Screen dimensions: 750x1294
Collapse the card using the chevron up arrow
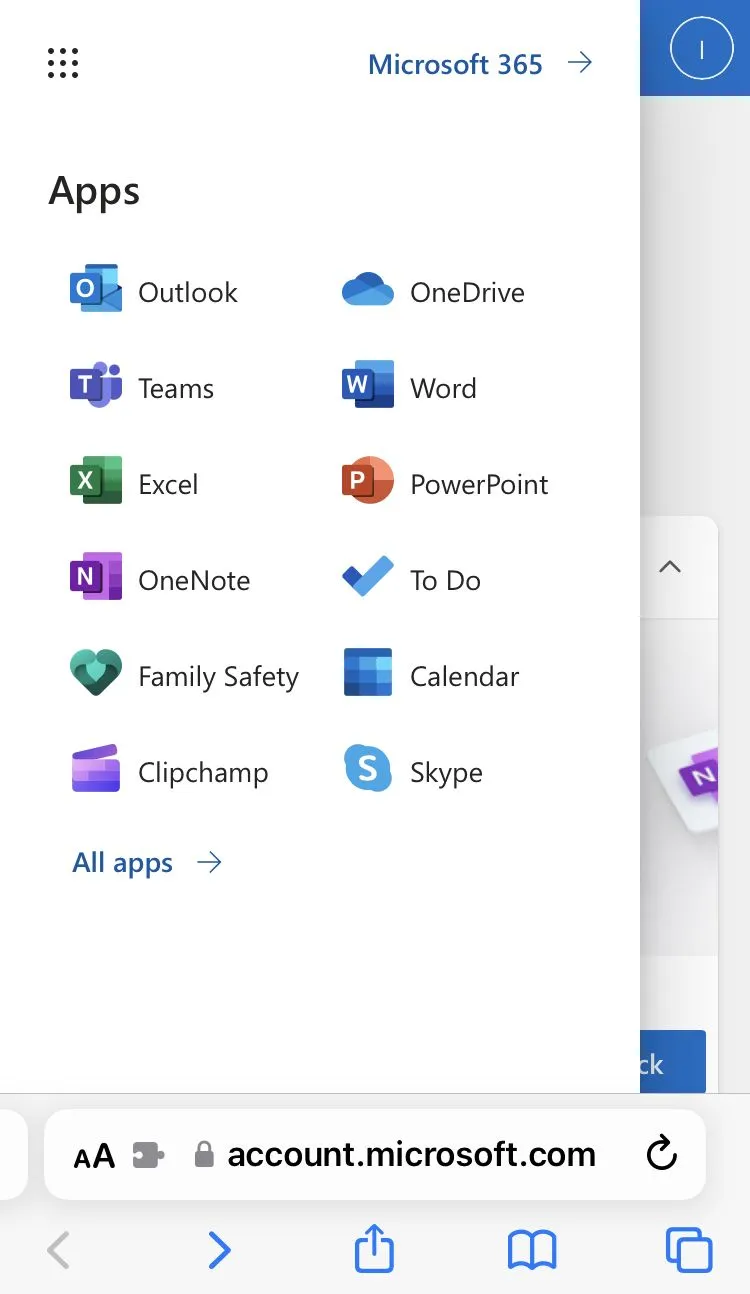click(x=670, y=567)
